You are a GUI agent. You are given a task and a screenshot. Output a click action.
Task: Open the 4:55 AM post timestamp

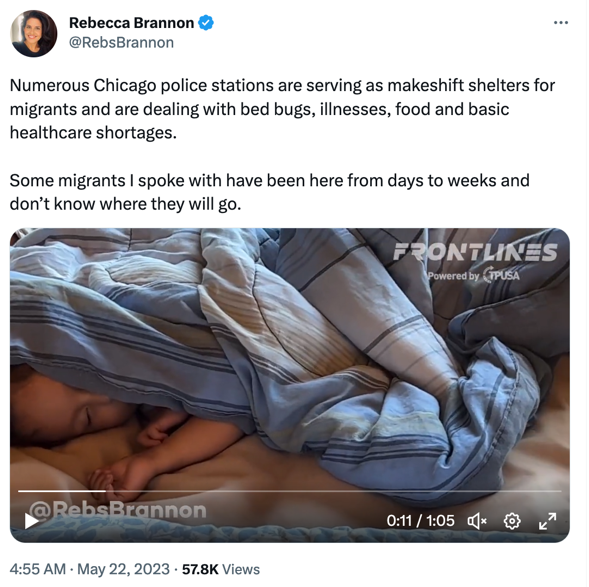tap(38, 569)
